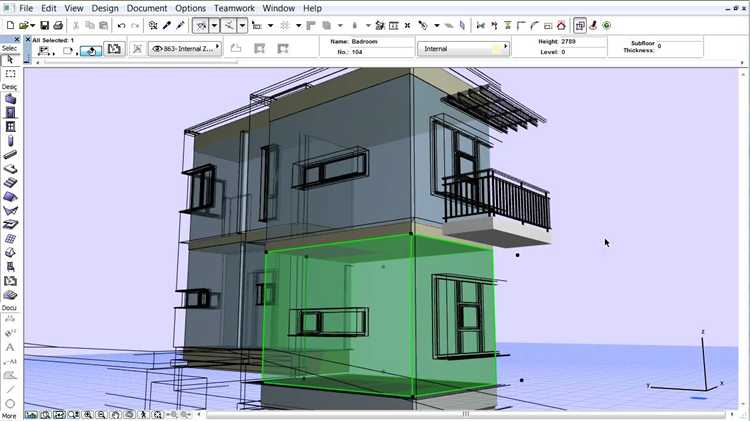Toggle the stamp icon next to Suspend Groups
The image size is (750, 421).
coord(593,25)
